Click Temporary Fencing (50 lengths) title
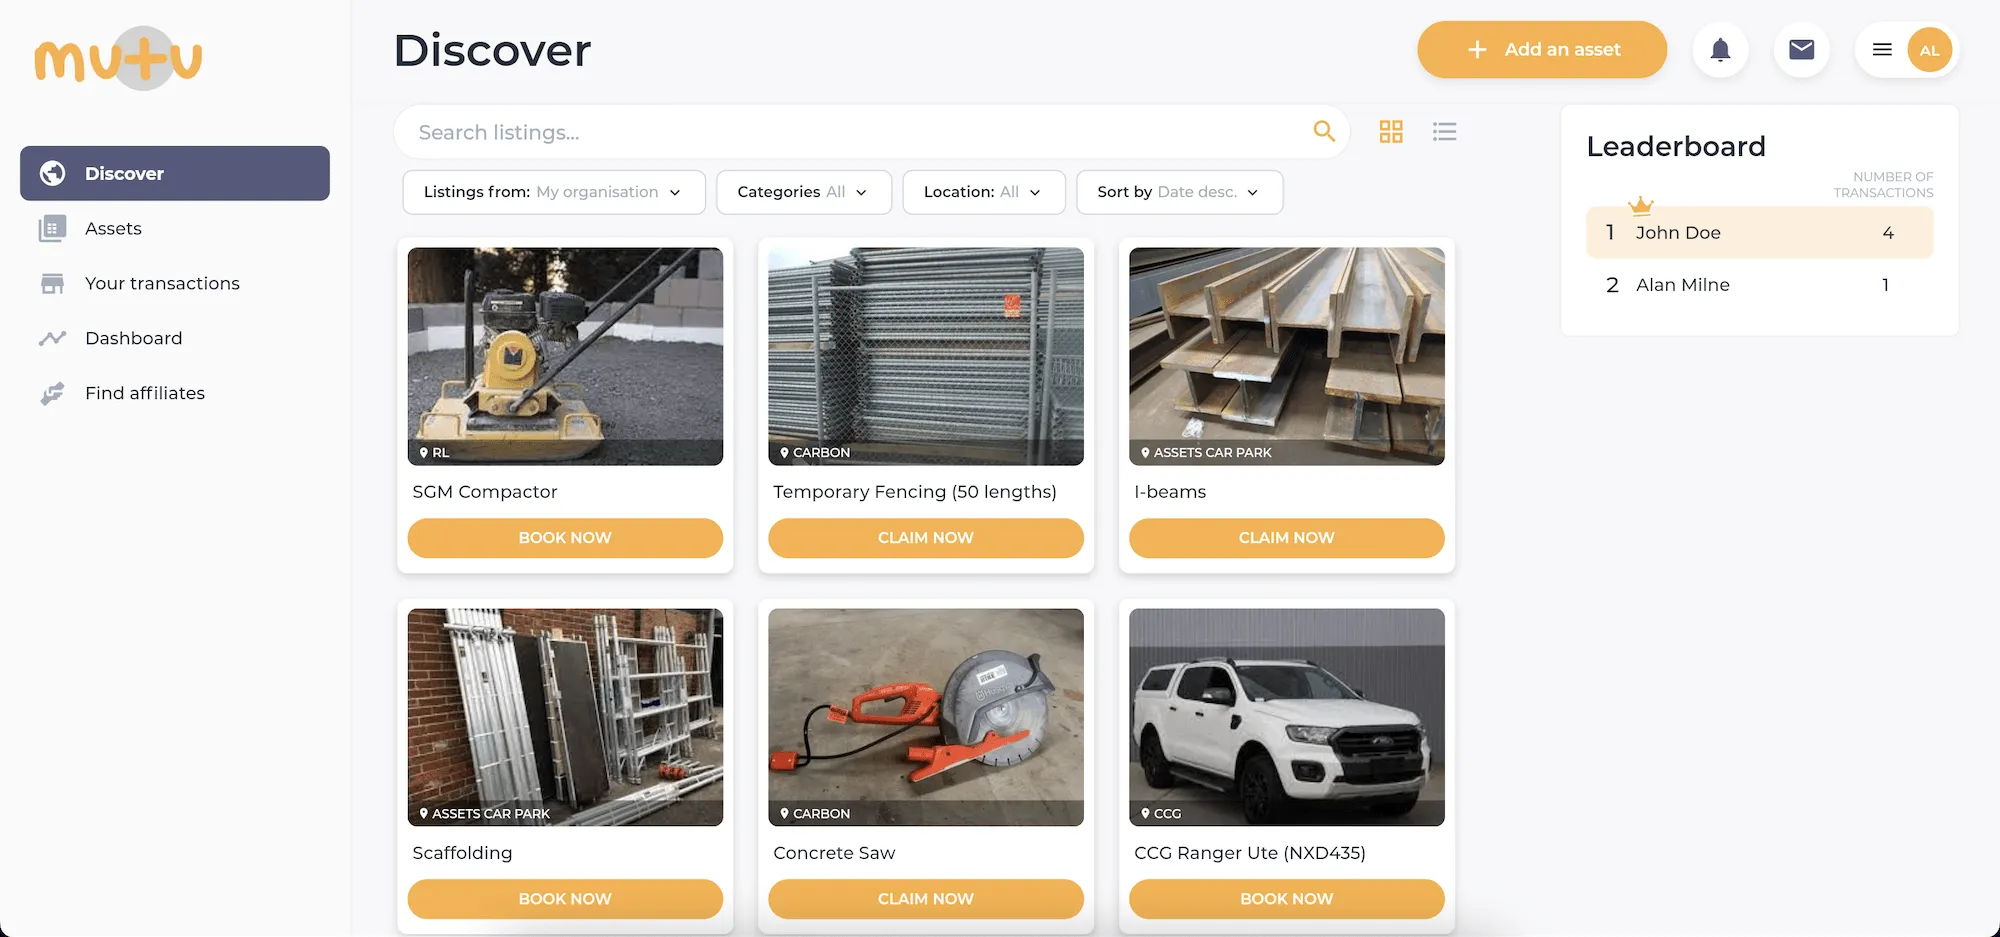The height and width of the screenshot is (937, 2000). click(915, 492)
